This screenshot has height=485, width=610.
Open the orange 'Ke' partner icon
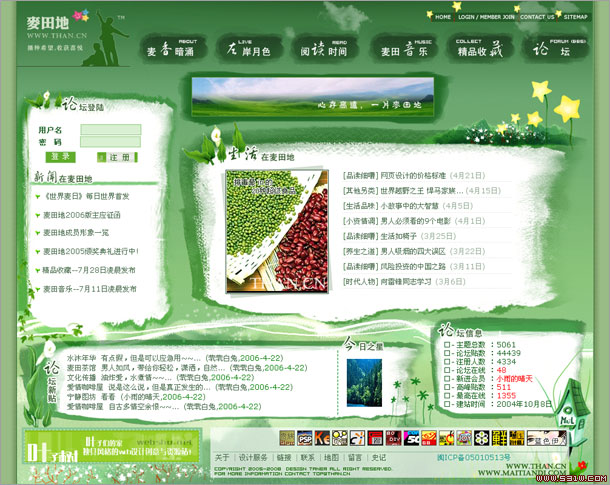click(322, 438)
